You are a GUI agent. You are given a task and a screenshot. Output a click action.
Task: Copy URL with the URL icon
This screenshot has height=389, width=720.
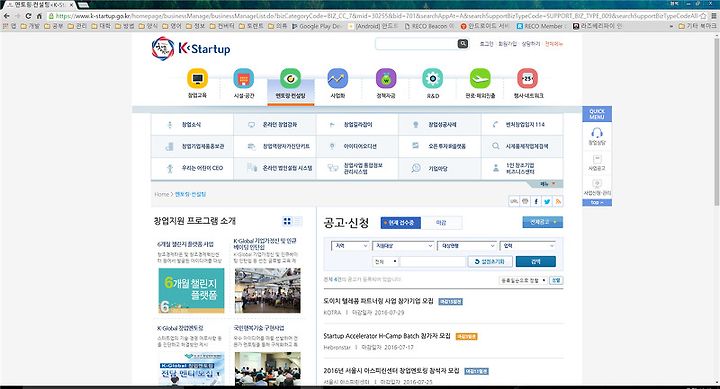(x=514, y=202)
